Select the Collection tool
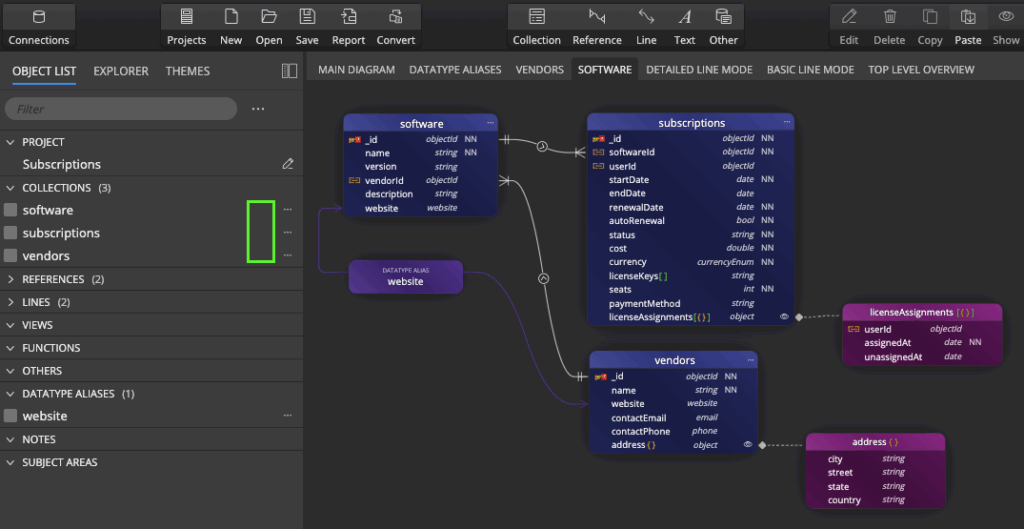 [x=537, y=17]
